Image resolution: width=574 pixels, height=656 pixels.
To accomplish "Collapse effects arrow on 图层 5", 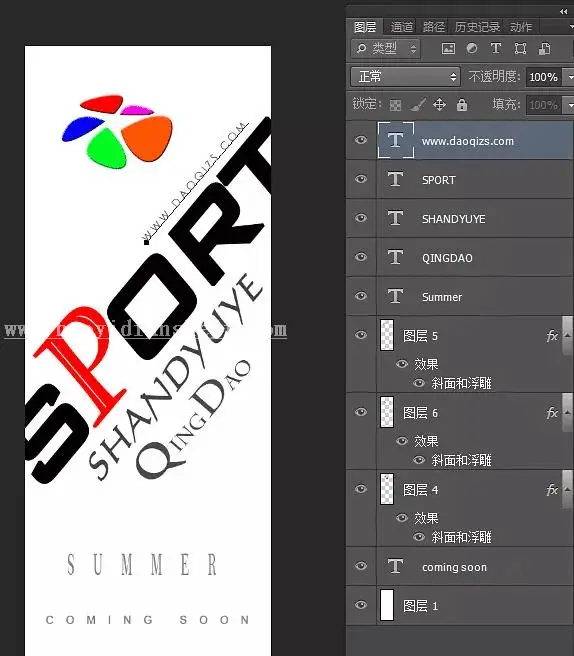I will click(567, 336).
